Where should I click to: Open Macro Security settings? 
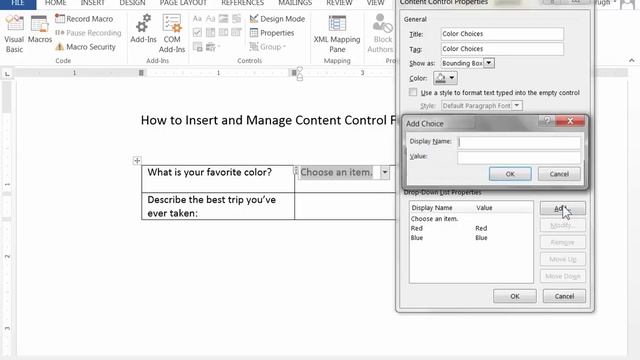coord(85,47)
